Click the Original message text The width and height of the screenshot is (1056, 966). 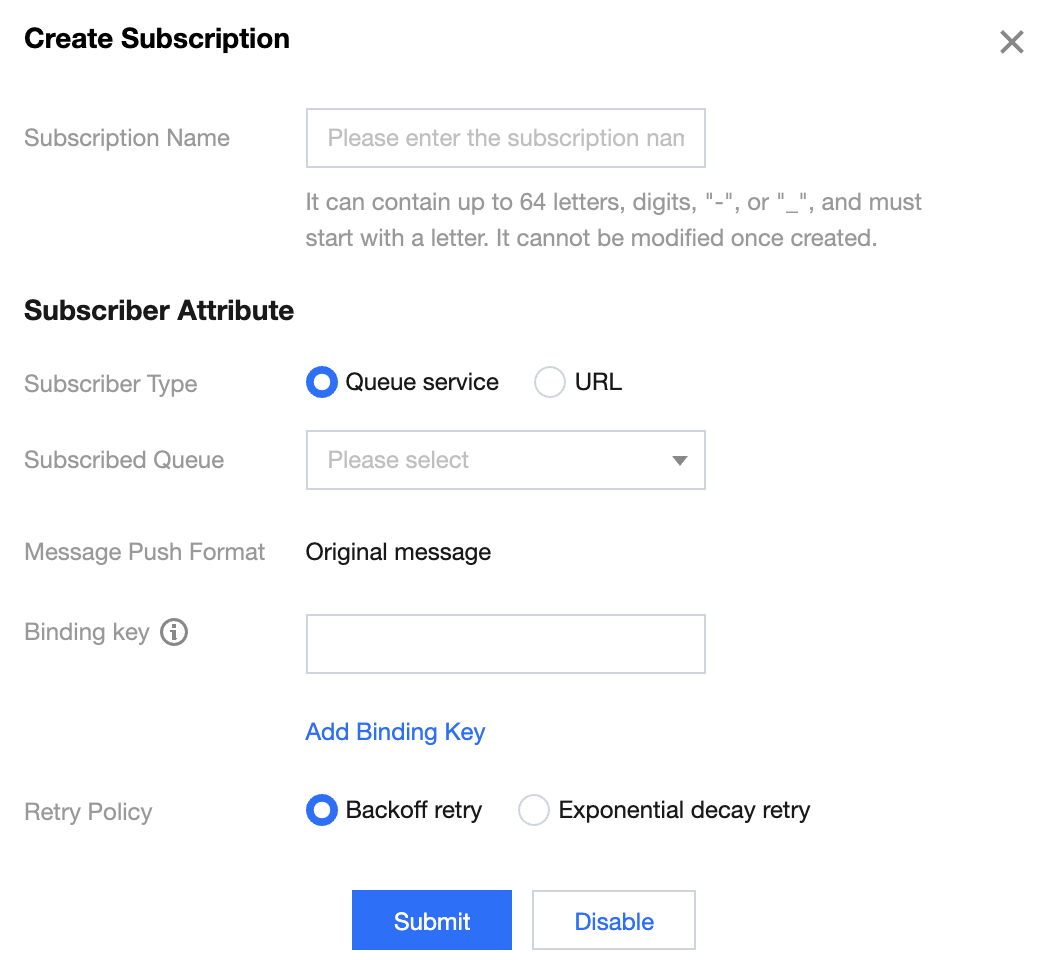click(x=398, y=552)
